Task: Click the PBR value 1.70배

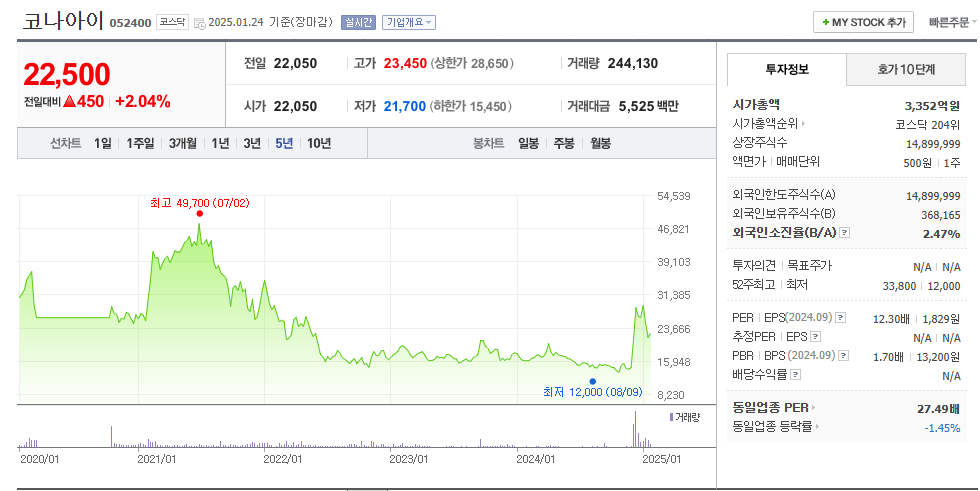Action: [888, 357]
